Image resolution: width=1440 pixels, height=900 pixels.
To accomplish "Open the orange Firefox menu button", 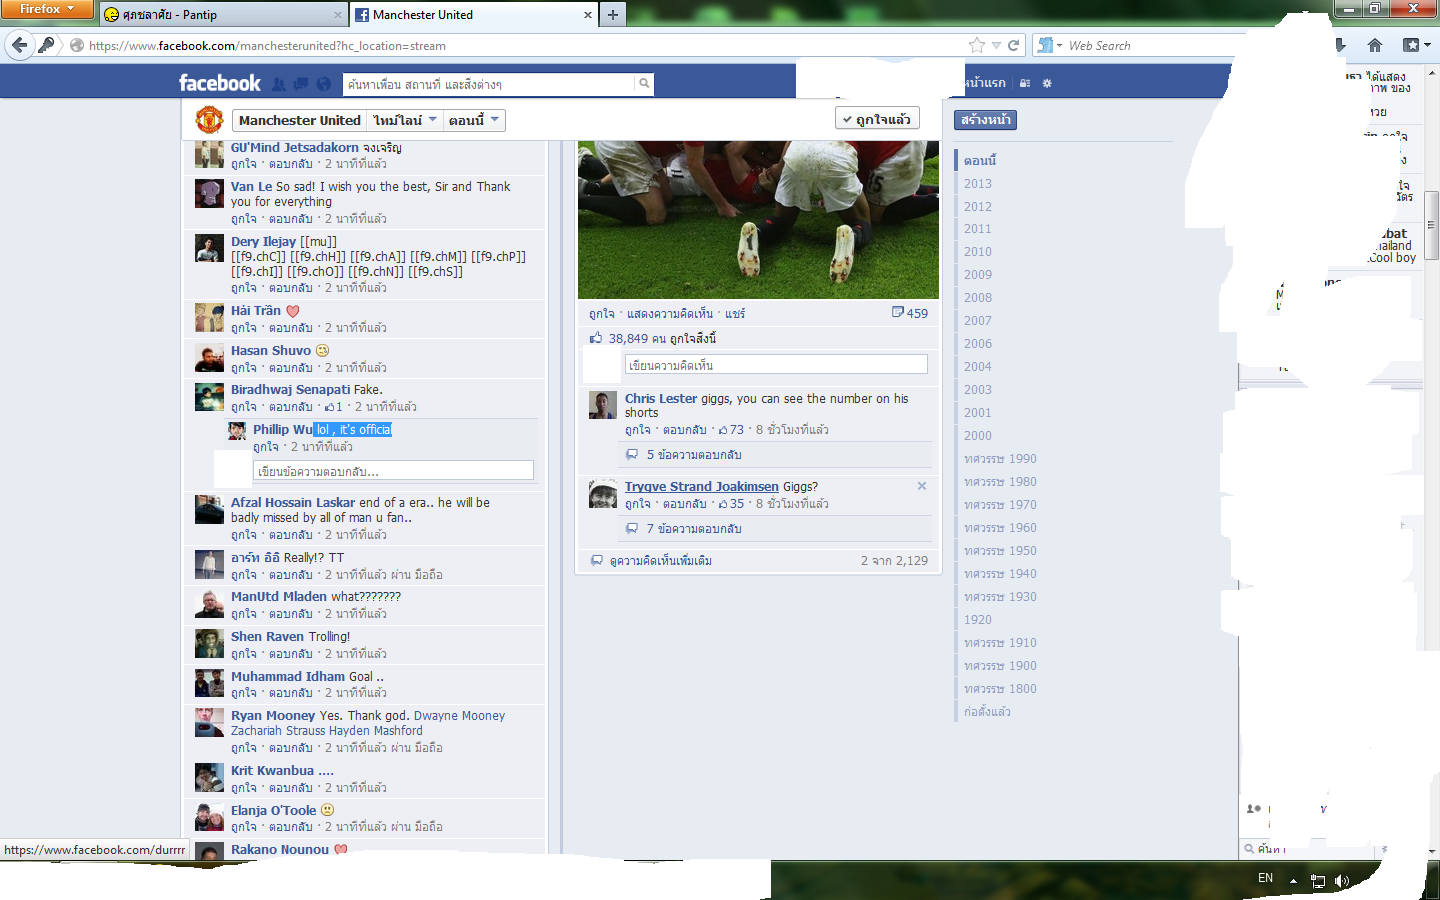I will [x=47, y=9].
